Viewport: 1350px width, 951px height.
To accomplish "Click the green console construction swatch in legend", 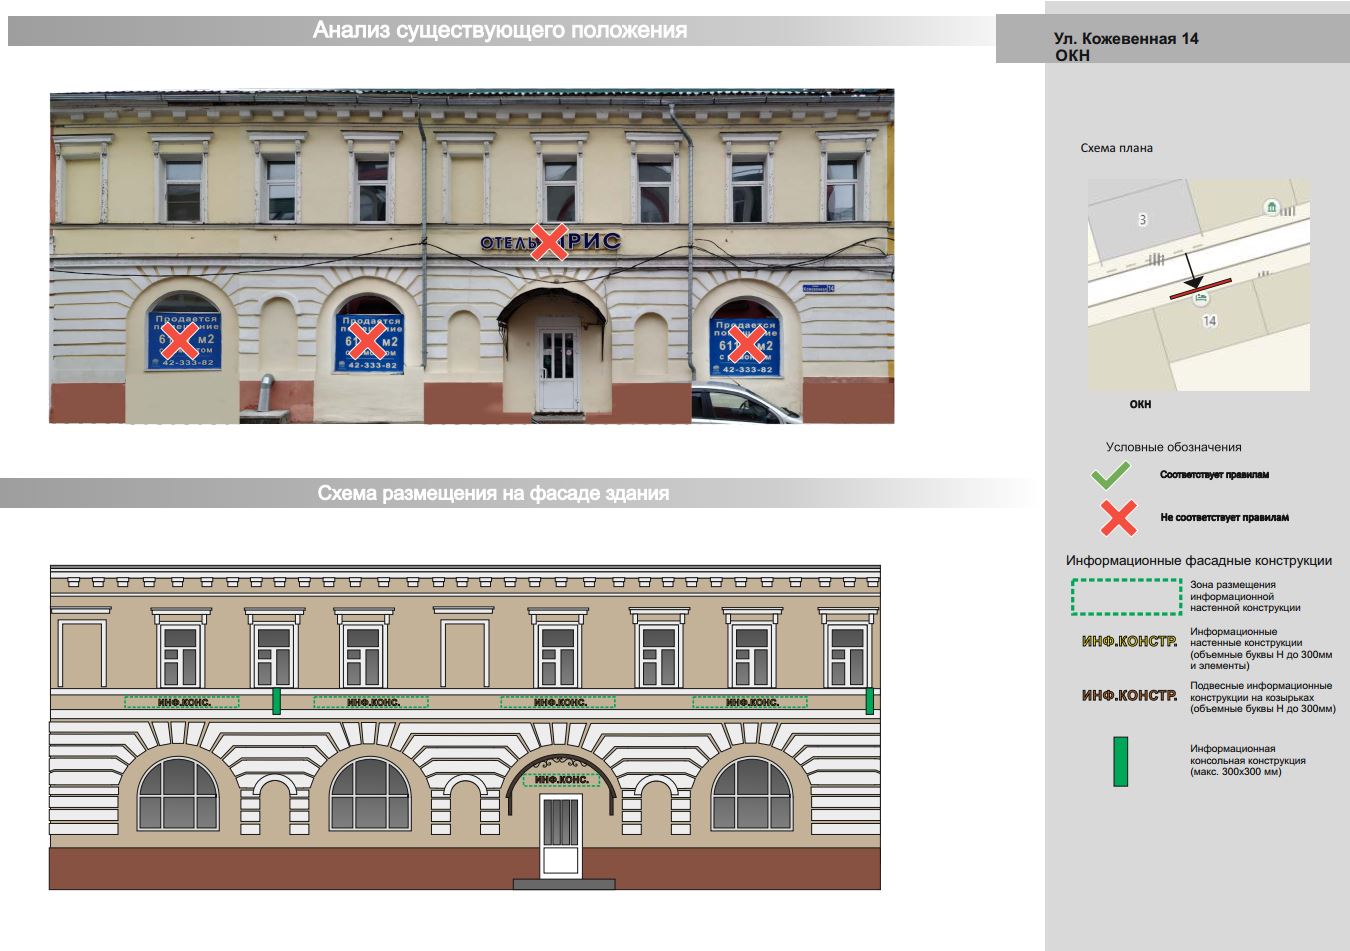I will point(1121,761).
